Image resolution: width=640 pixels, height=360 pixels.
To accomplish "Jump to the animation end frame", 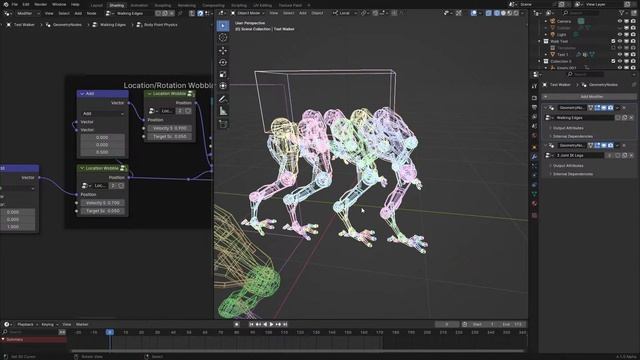I will (285, 324).
